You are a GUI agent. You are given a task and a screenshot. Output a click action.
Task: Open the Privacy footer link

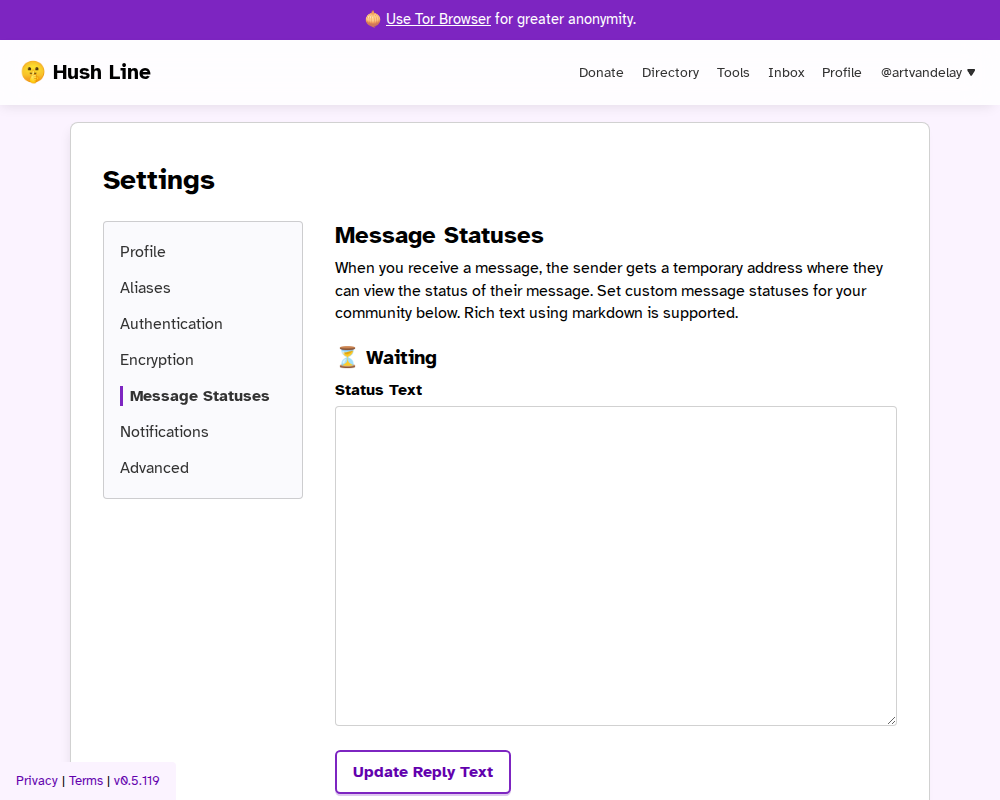[37, 781]
